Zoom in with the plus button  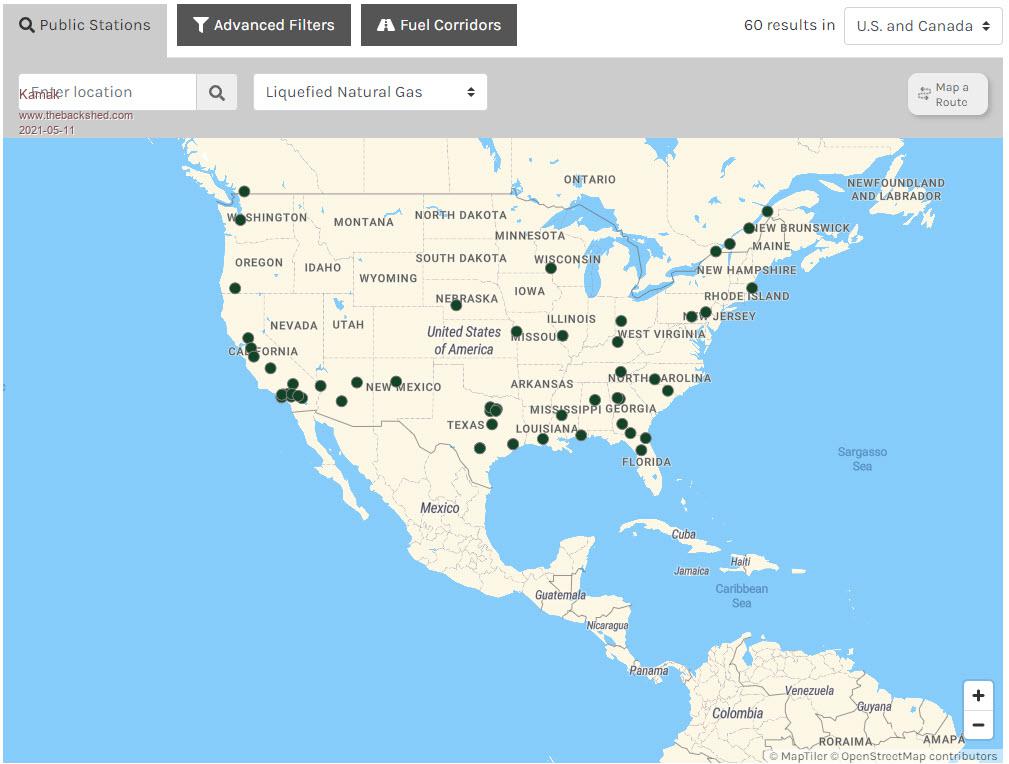click(978, 696)
